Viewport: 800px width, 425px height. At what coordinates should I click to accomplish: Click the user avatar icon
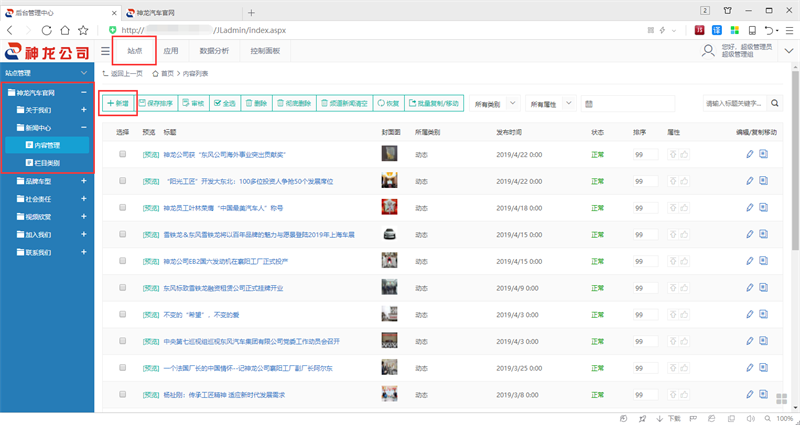(708, 51)
